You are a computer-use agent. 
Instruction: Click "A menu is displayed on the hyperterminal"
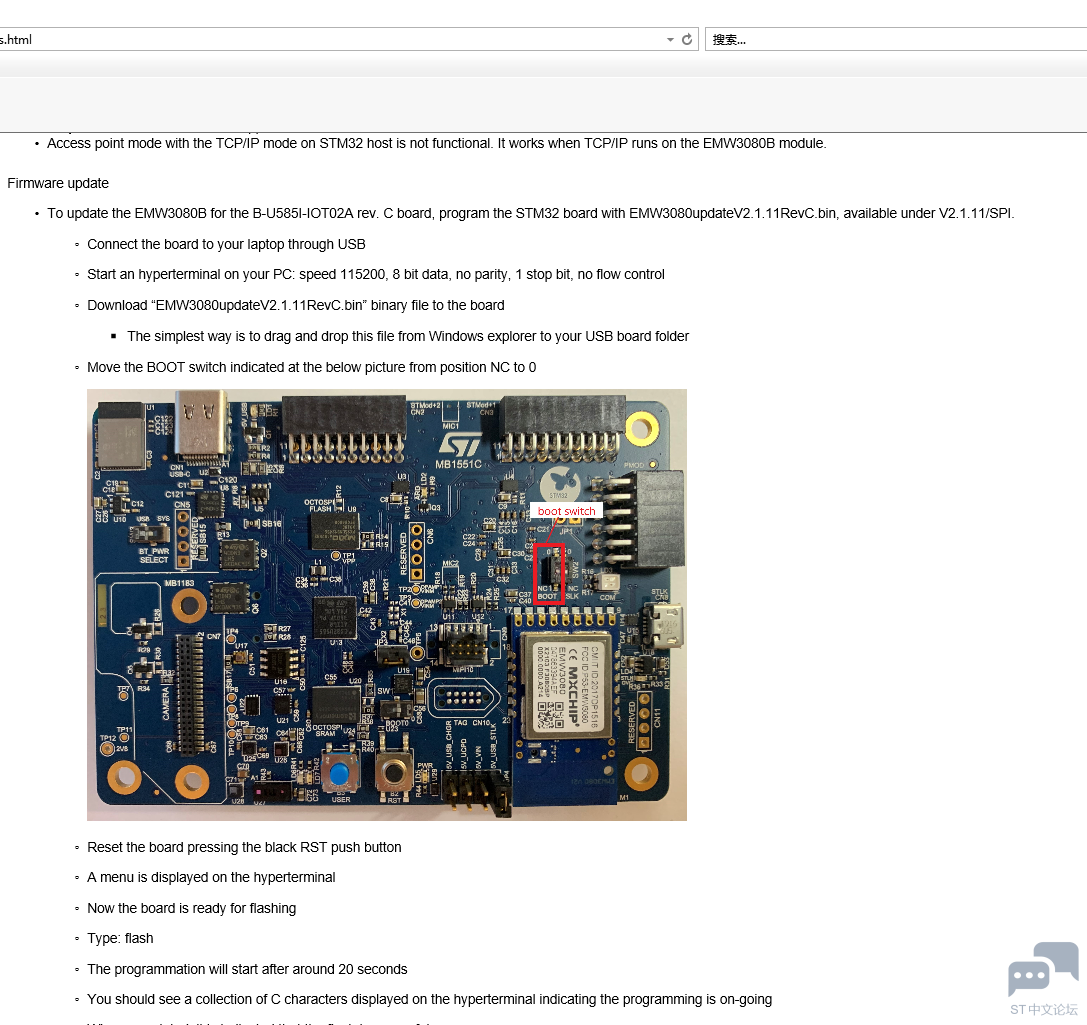click(x=211, y=877)
